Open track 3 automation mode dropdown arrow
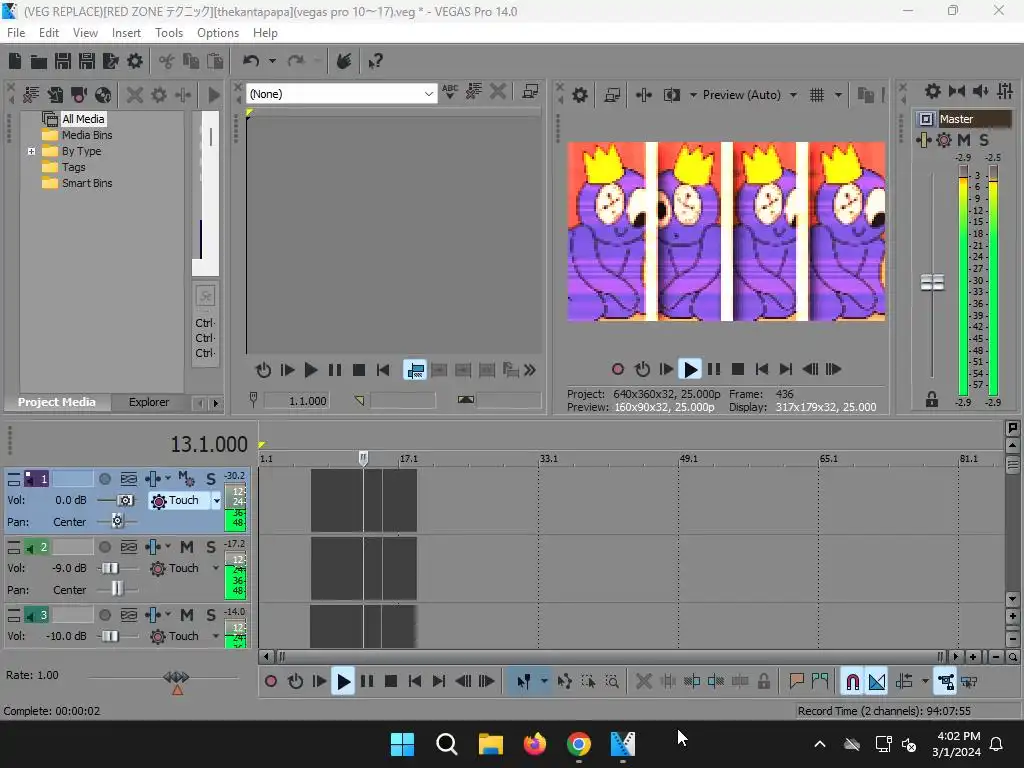The height and width of the screenshot is (768, 1024). tap(216, 636)
